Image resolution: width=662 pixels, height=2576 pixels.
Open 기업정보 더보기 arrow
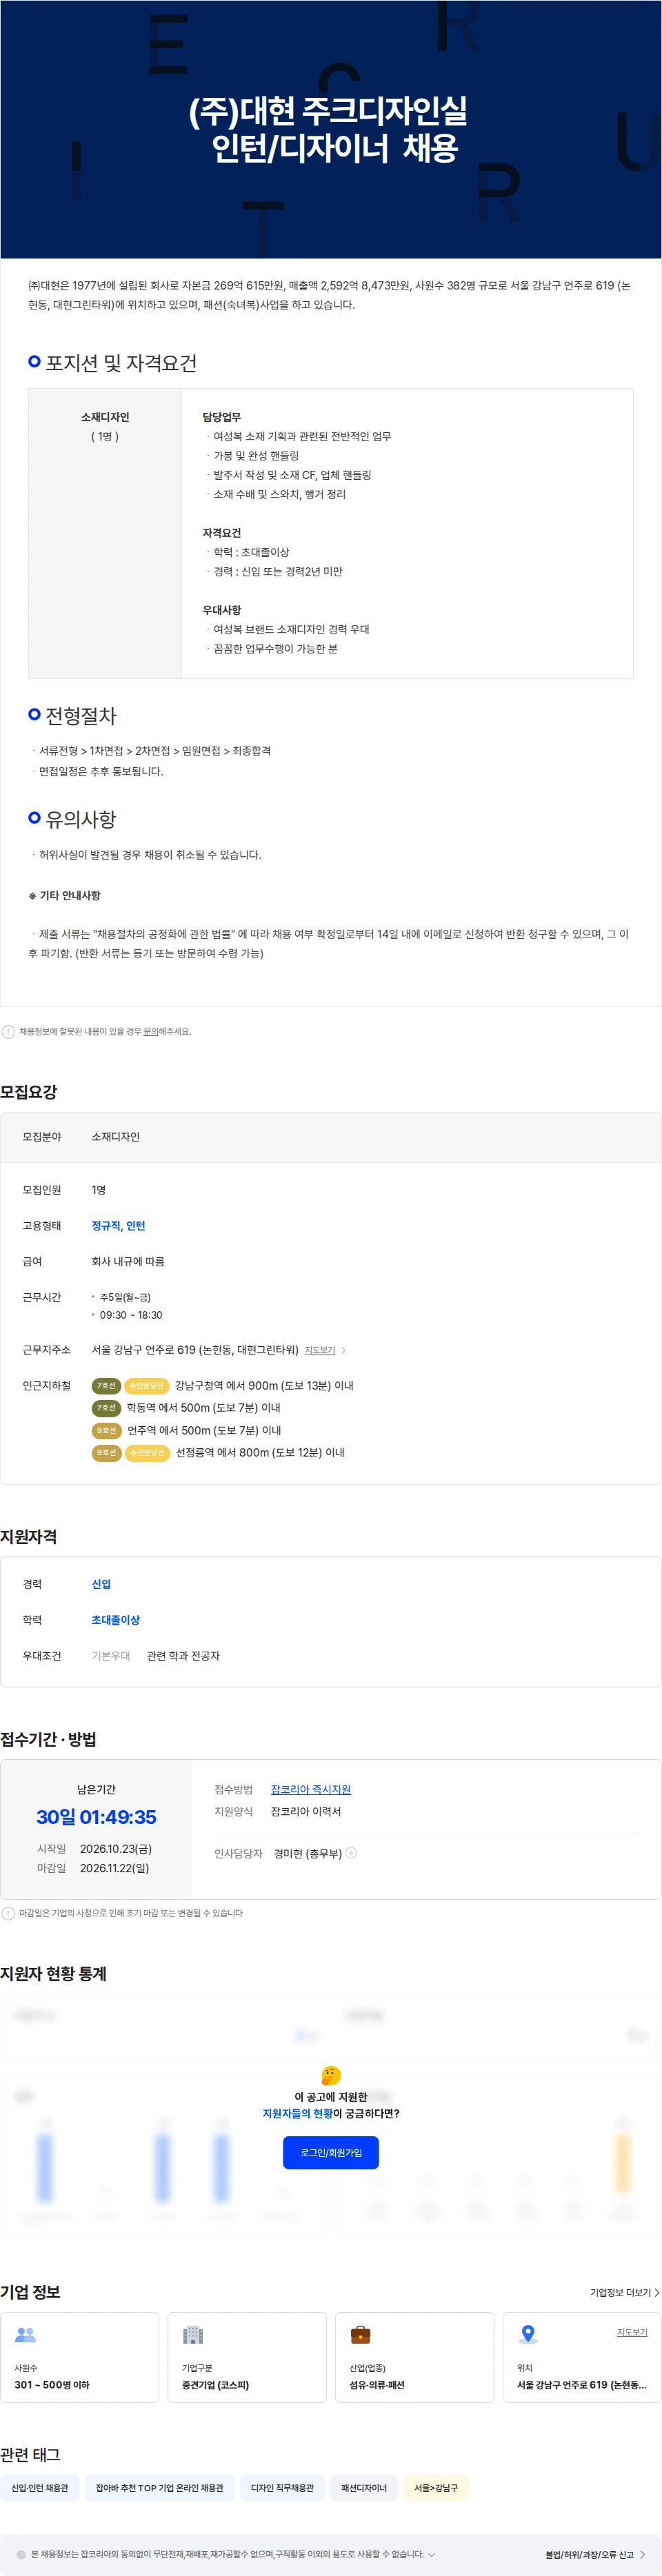click(656, 2292)
